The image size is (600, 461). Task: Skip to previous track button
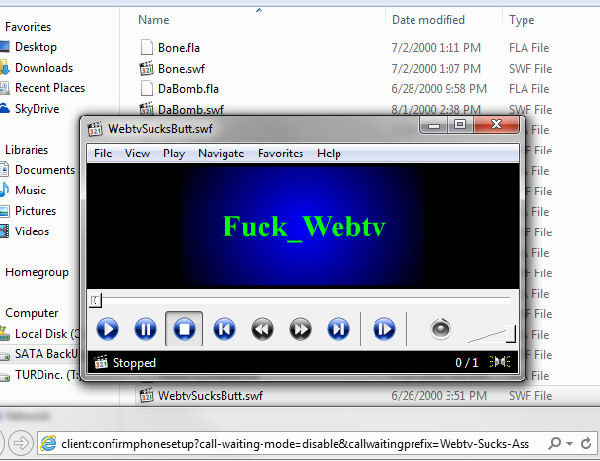[224, 329]
